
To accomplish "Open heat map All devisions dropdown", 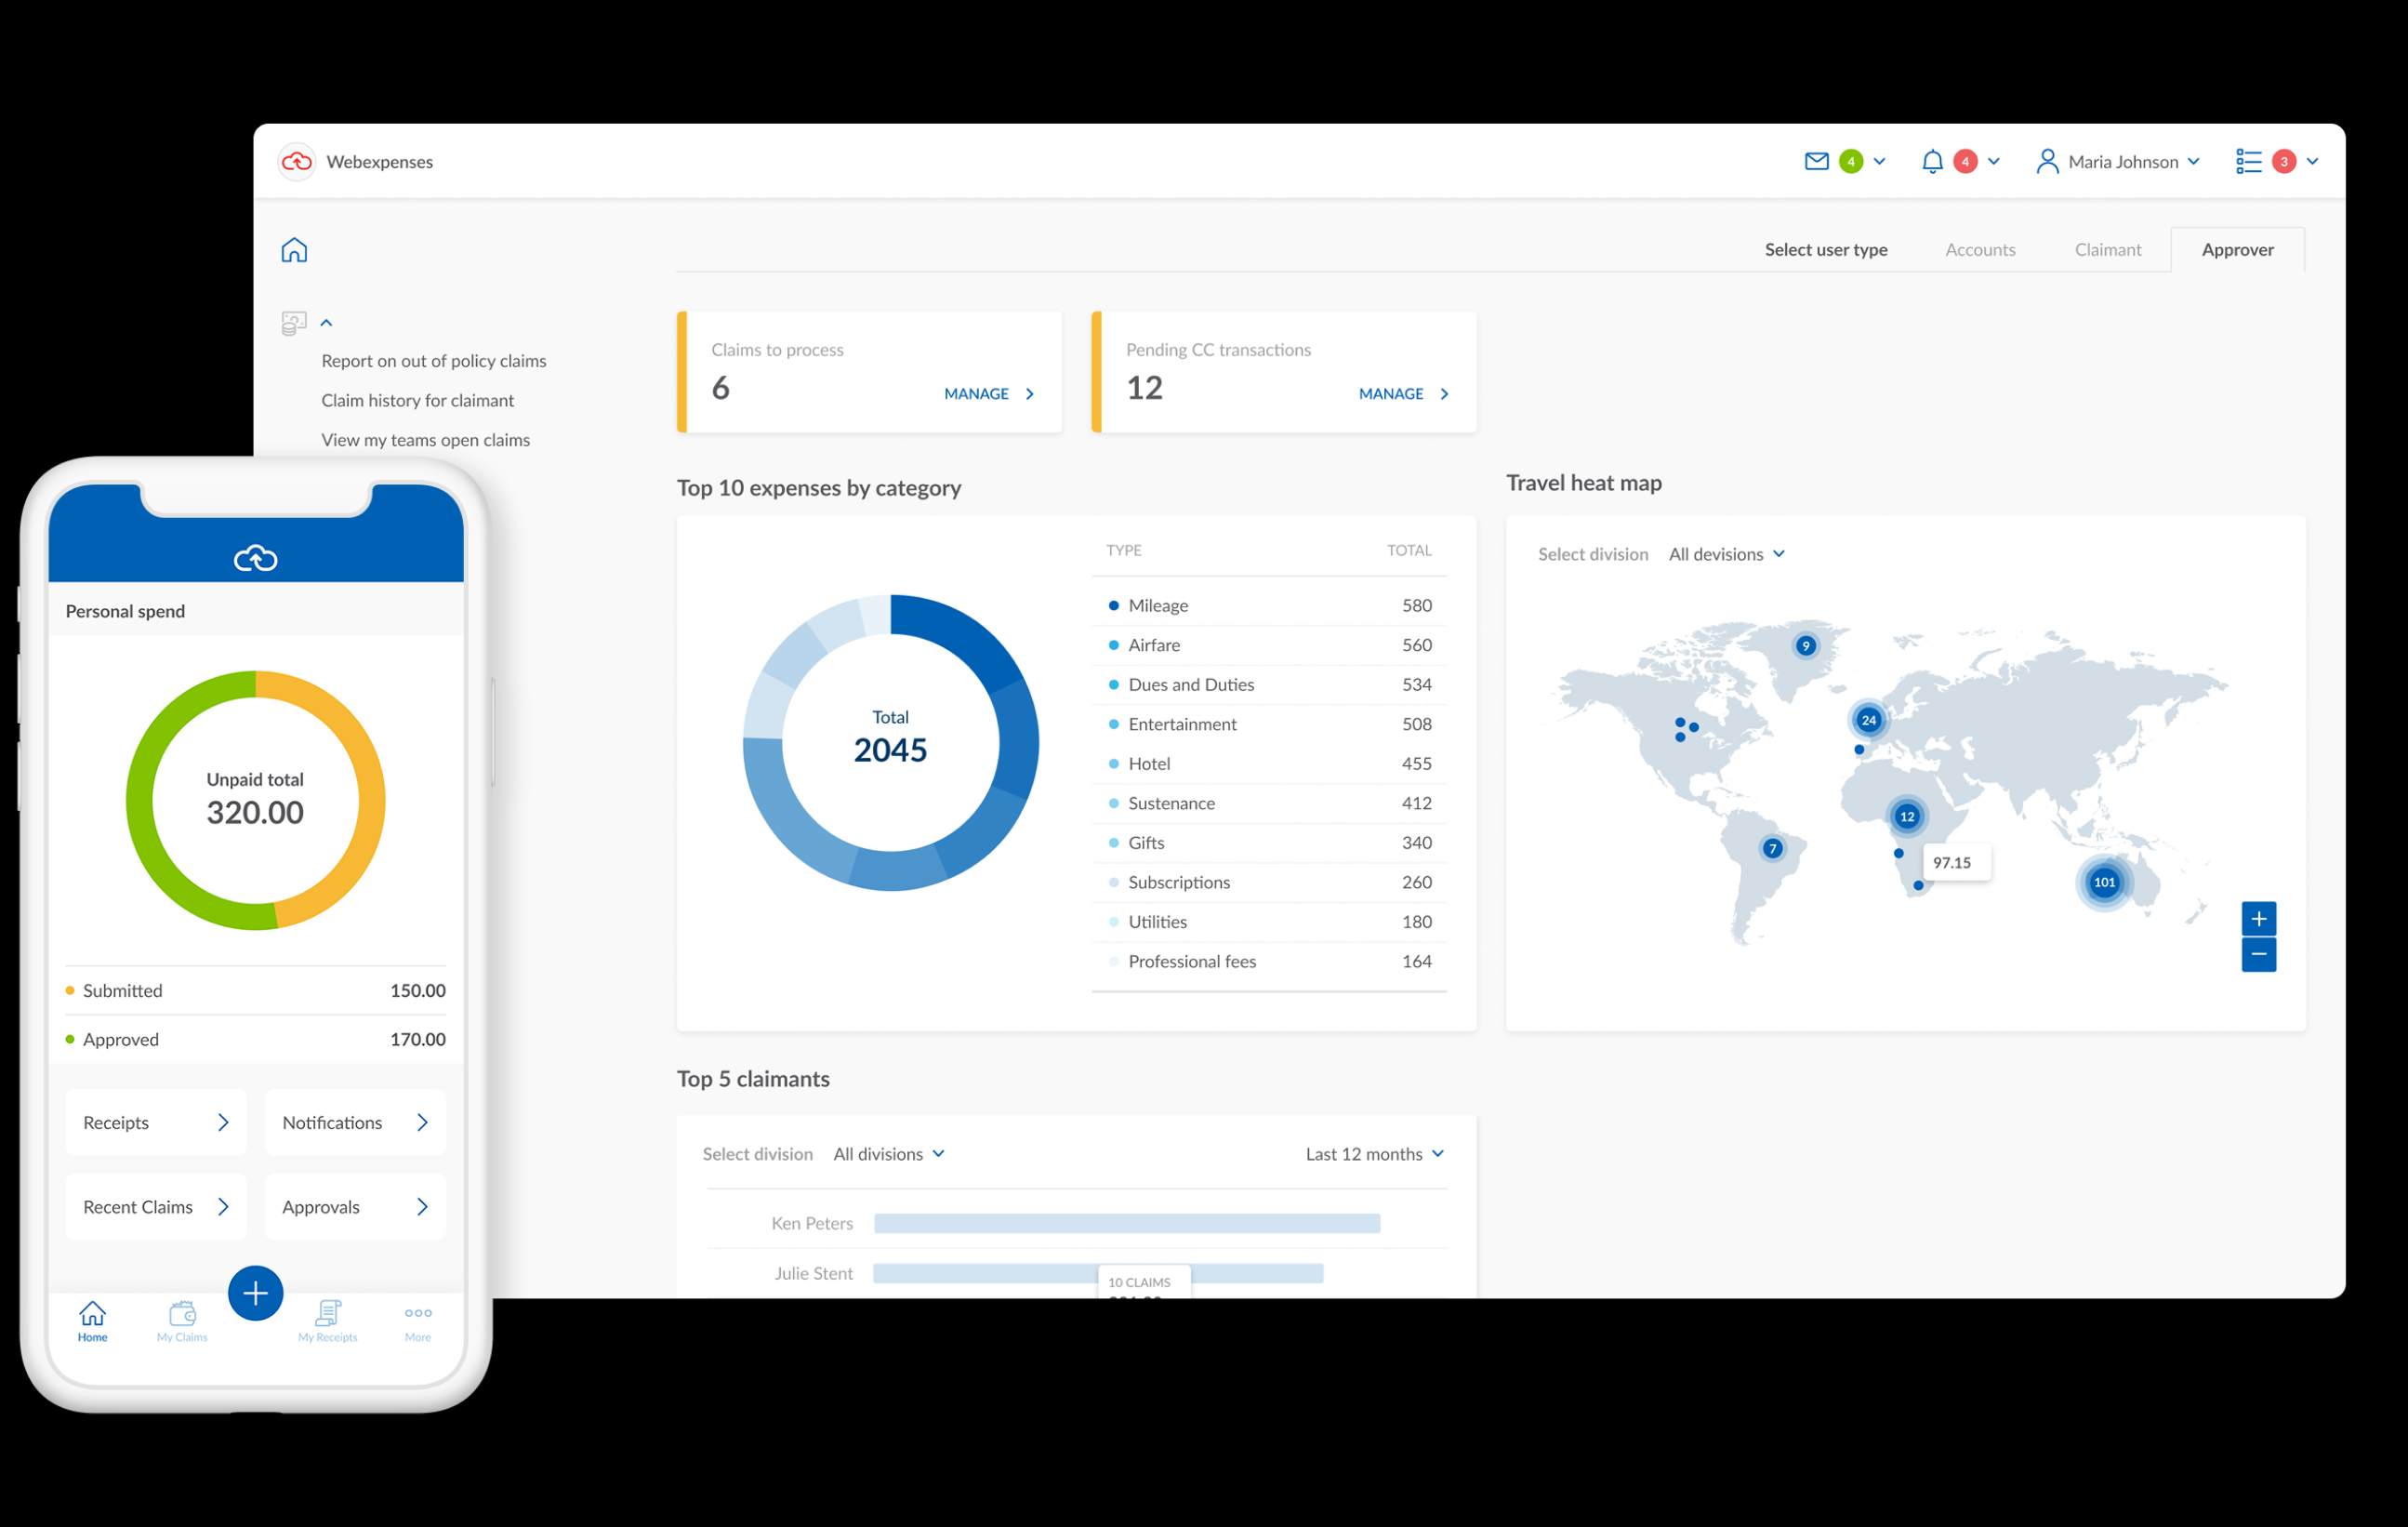I will pyautogui.click(x=1726, y=554).
